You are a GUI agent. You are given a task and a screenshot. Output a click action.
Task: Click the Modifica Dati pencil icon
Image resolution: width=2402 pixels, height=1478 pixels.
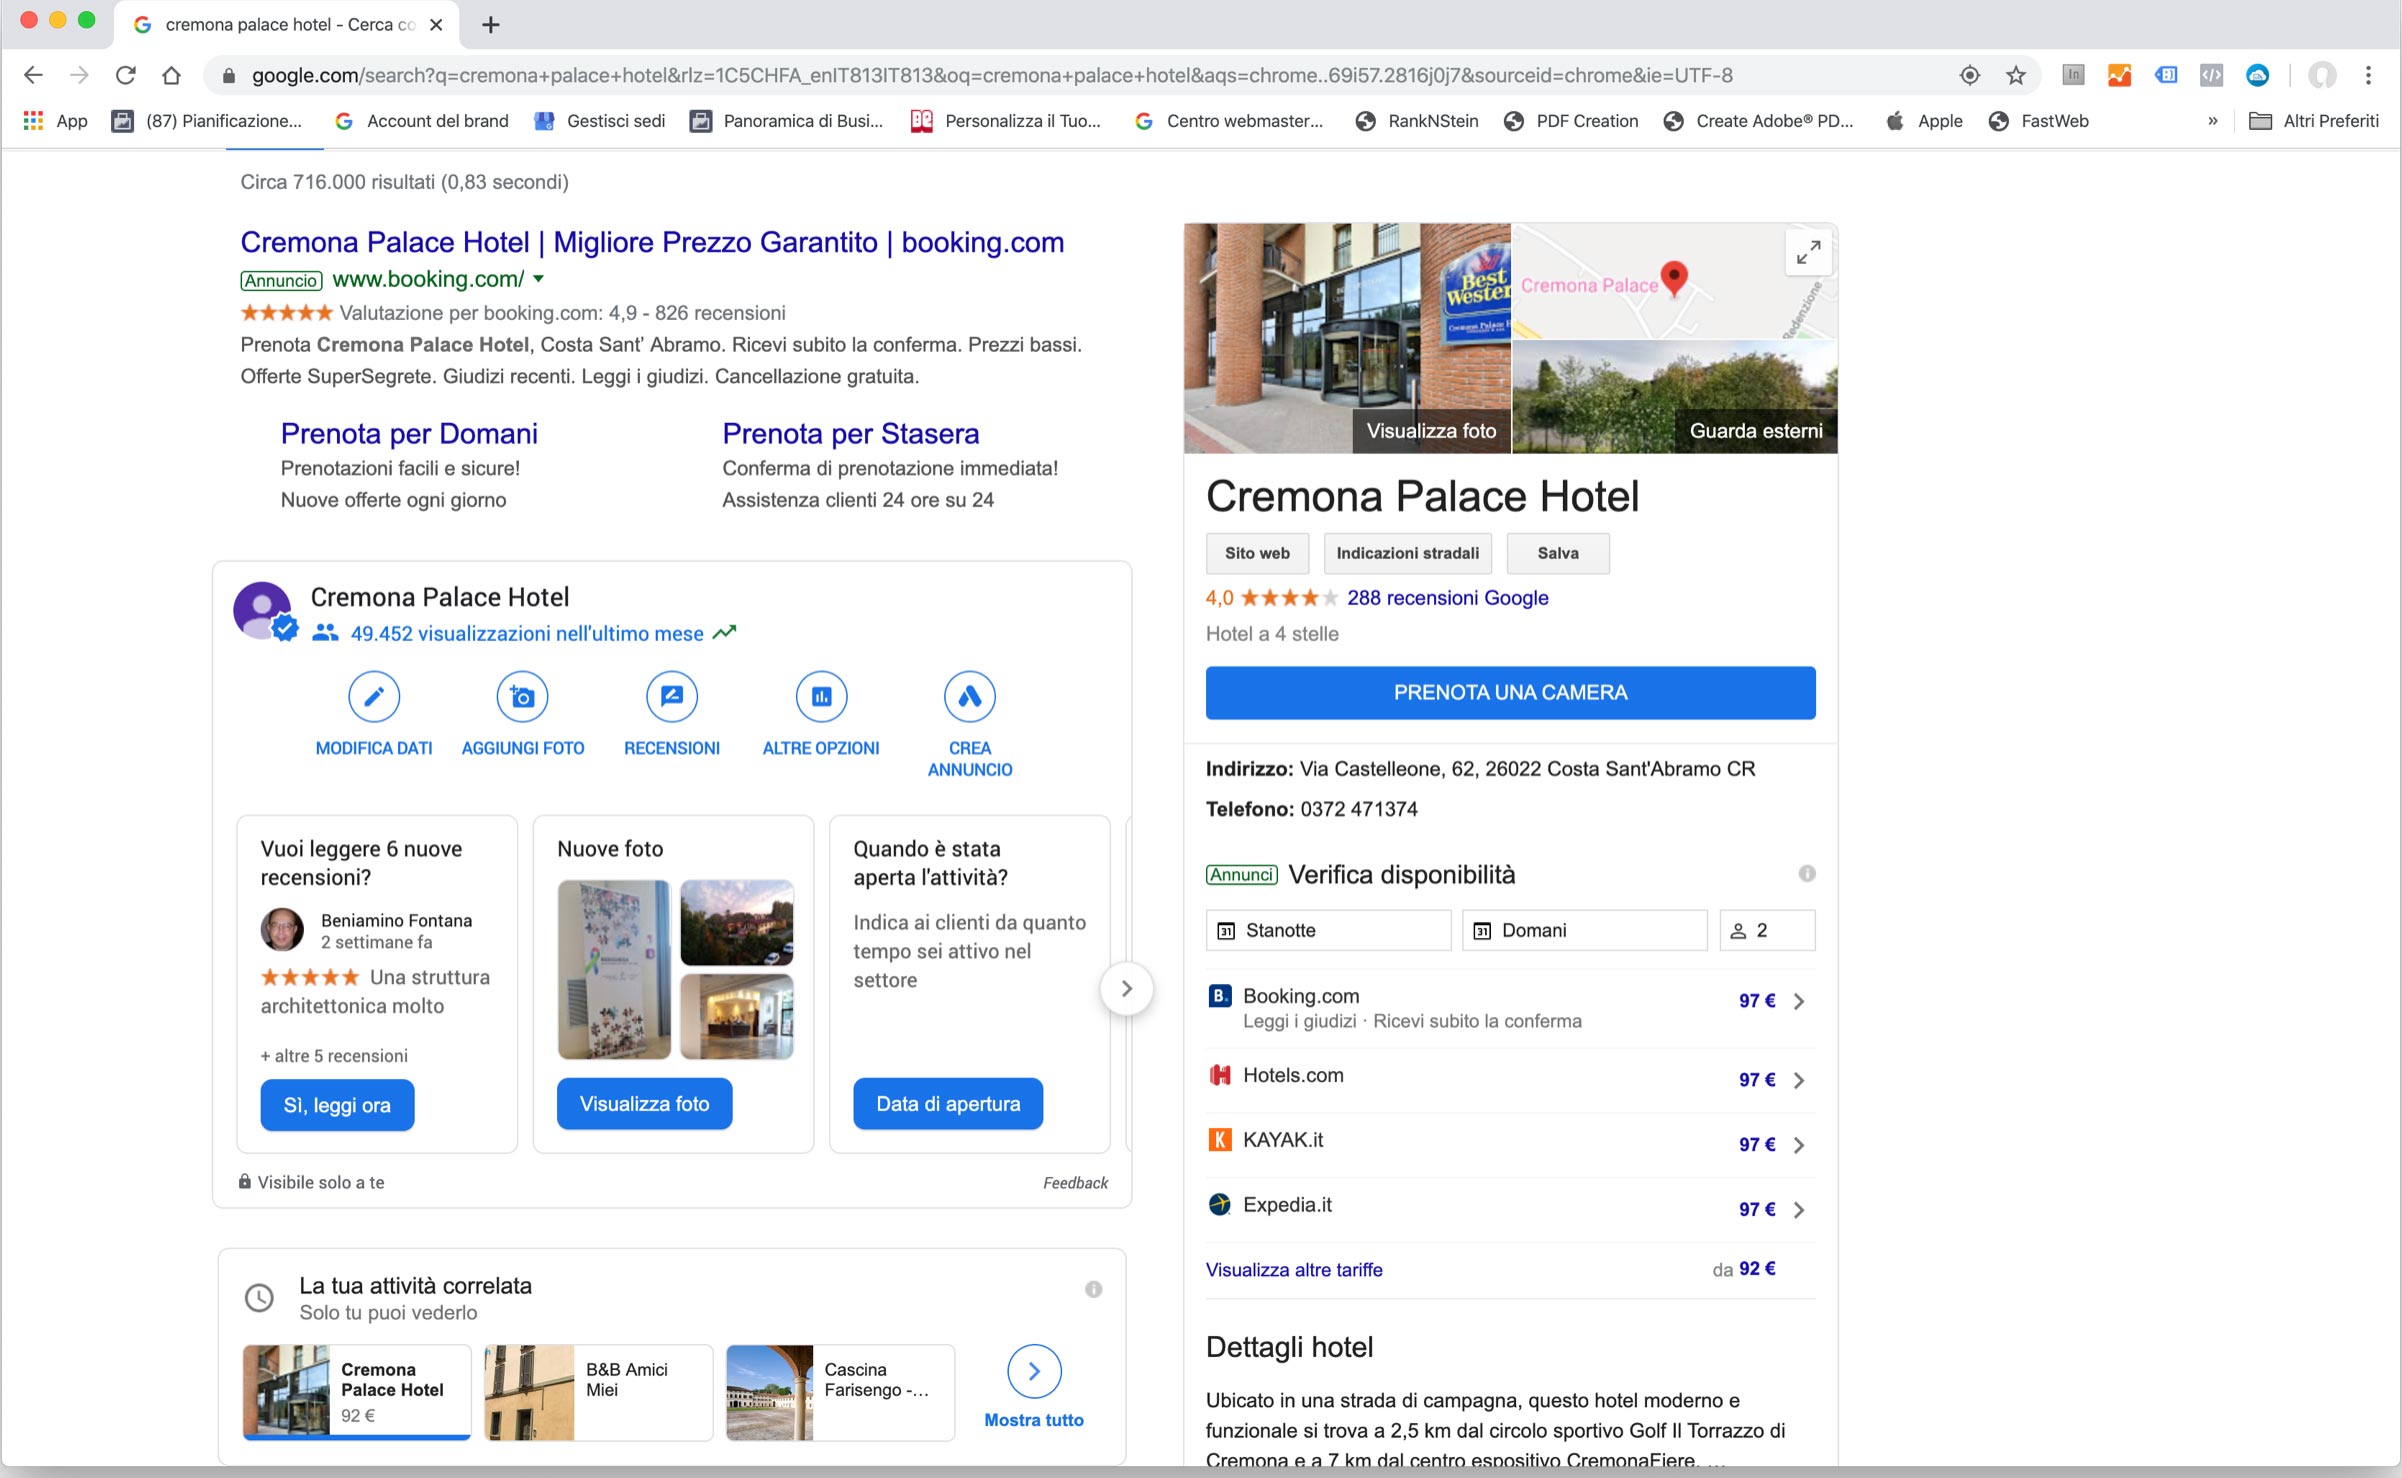point(374,697)
